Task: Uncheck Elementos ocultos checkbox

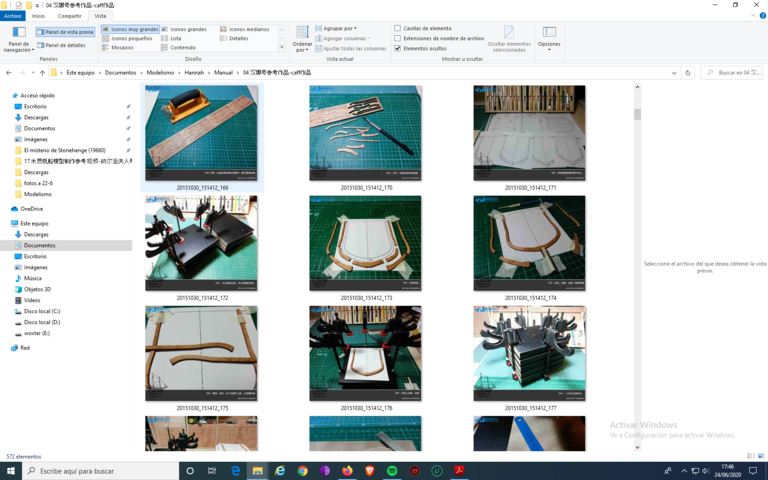Action: (x=398, y=48)
